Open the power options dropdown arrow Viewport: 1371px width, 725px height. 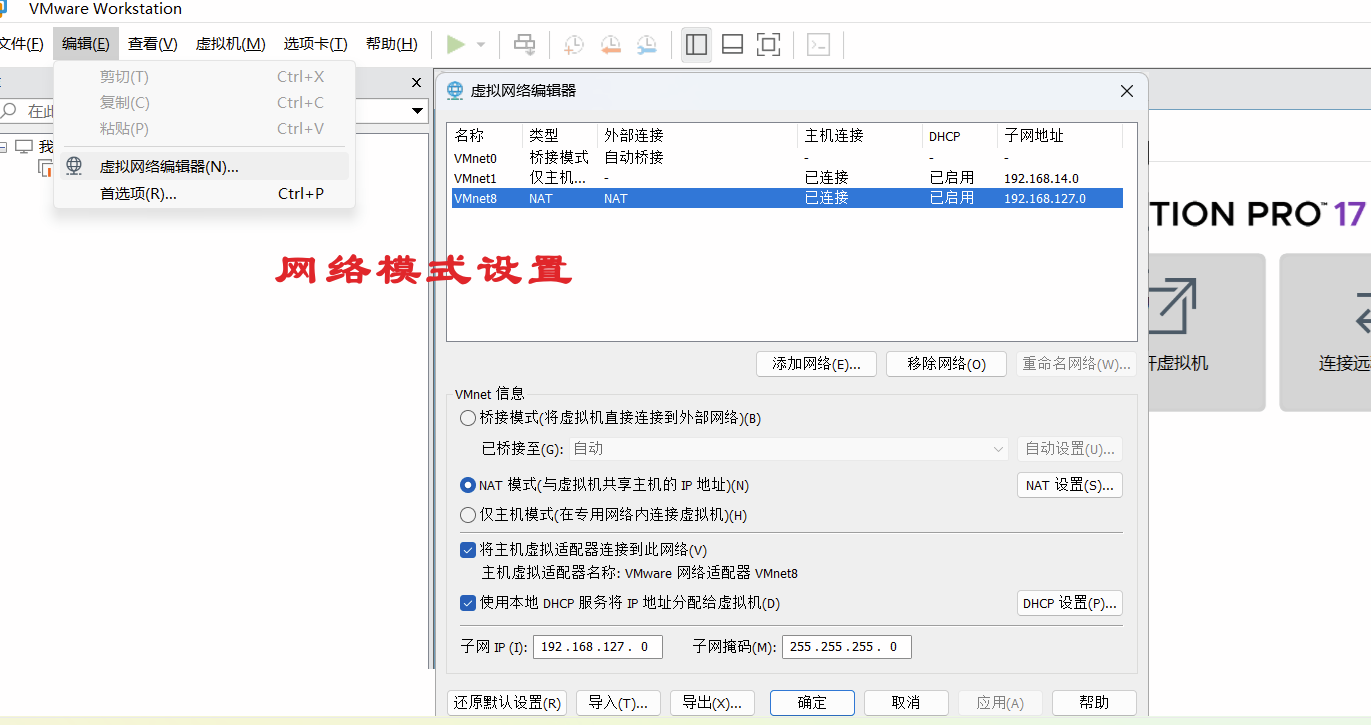pyautogui.click(x=481, y=45)
